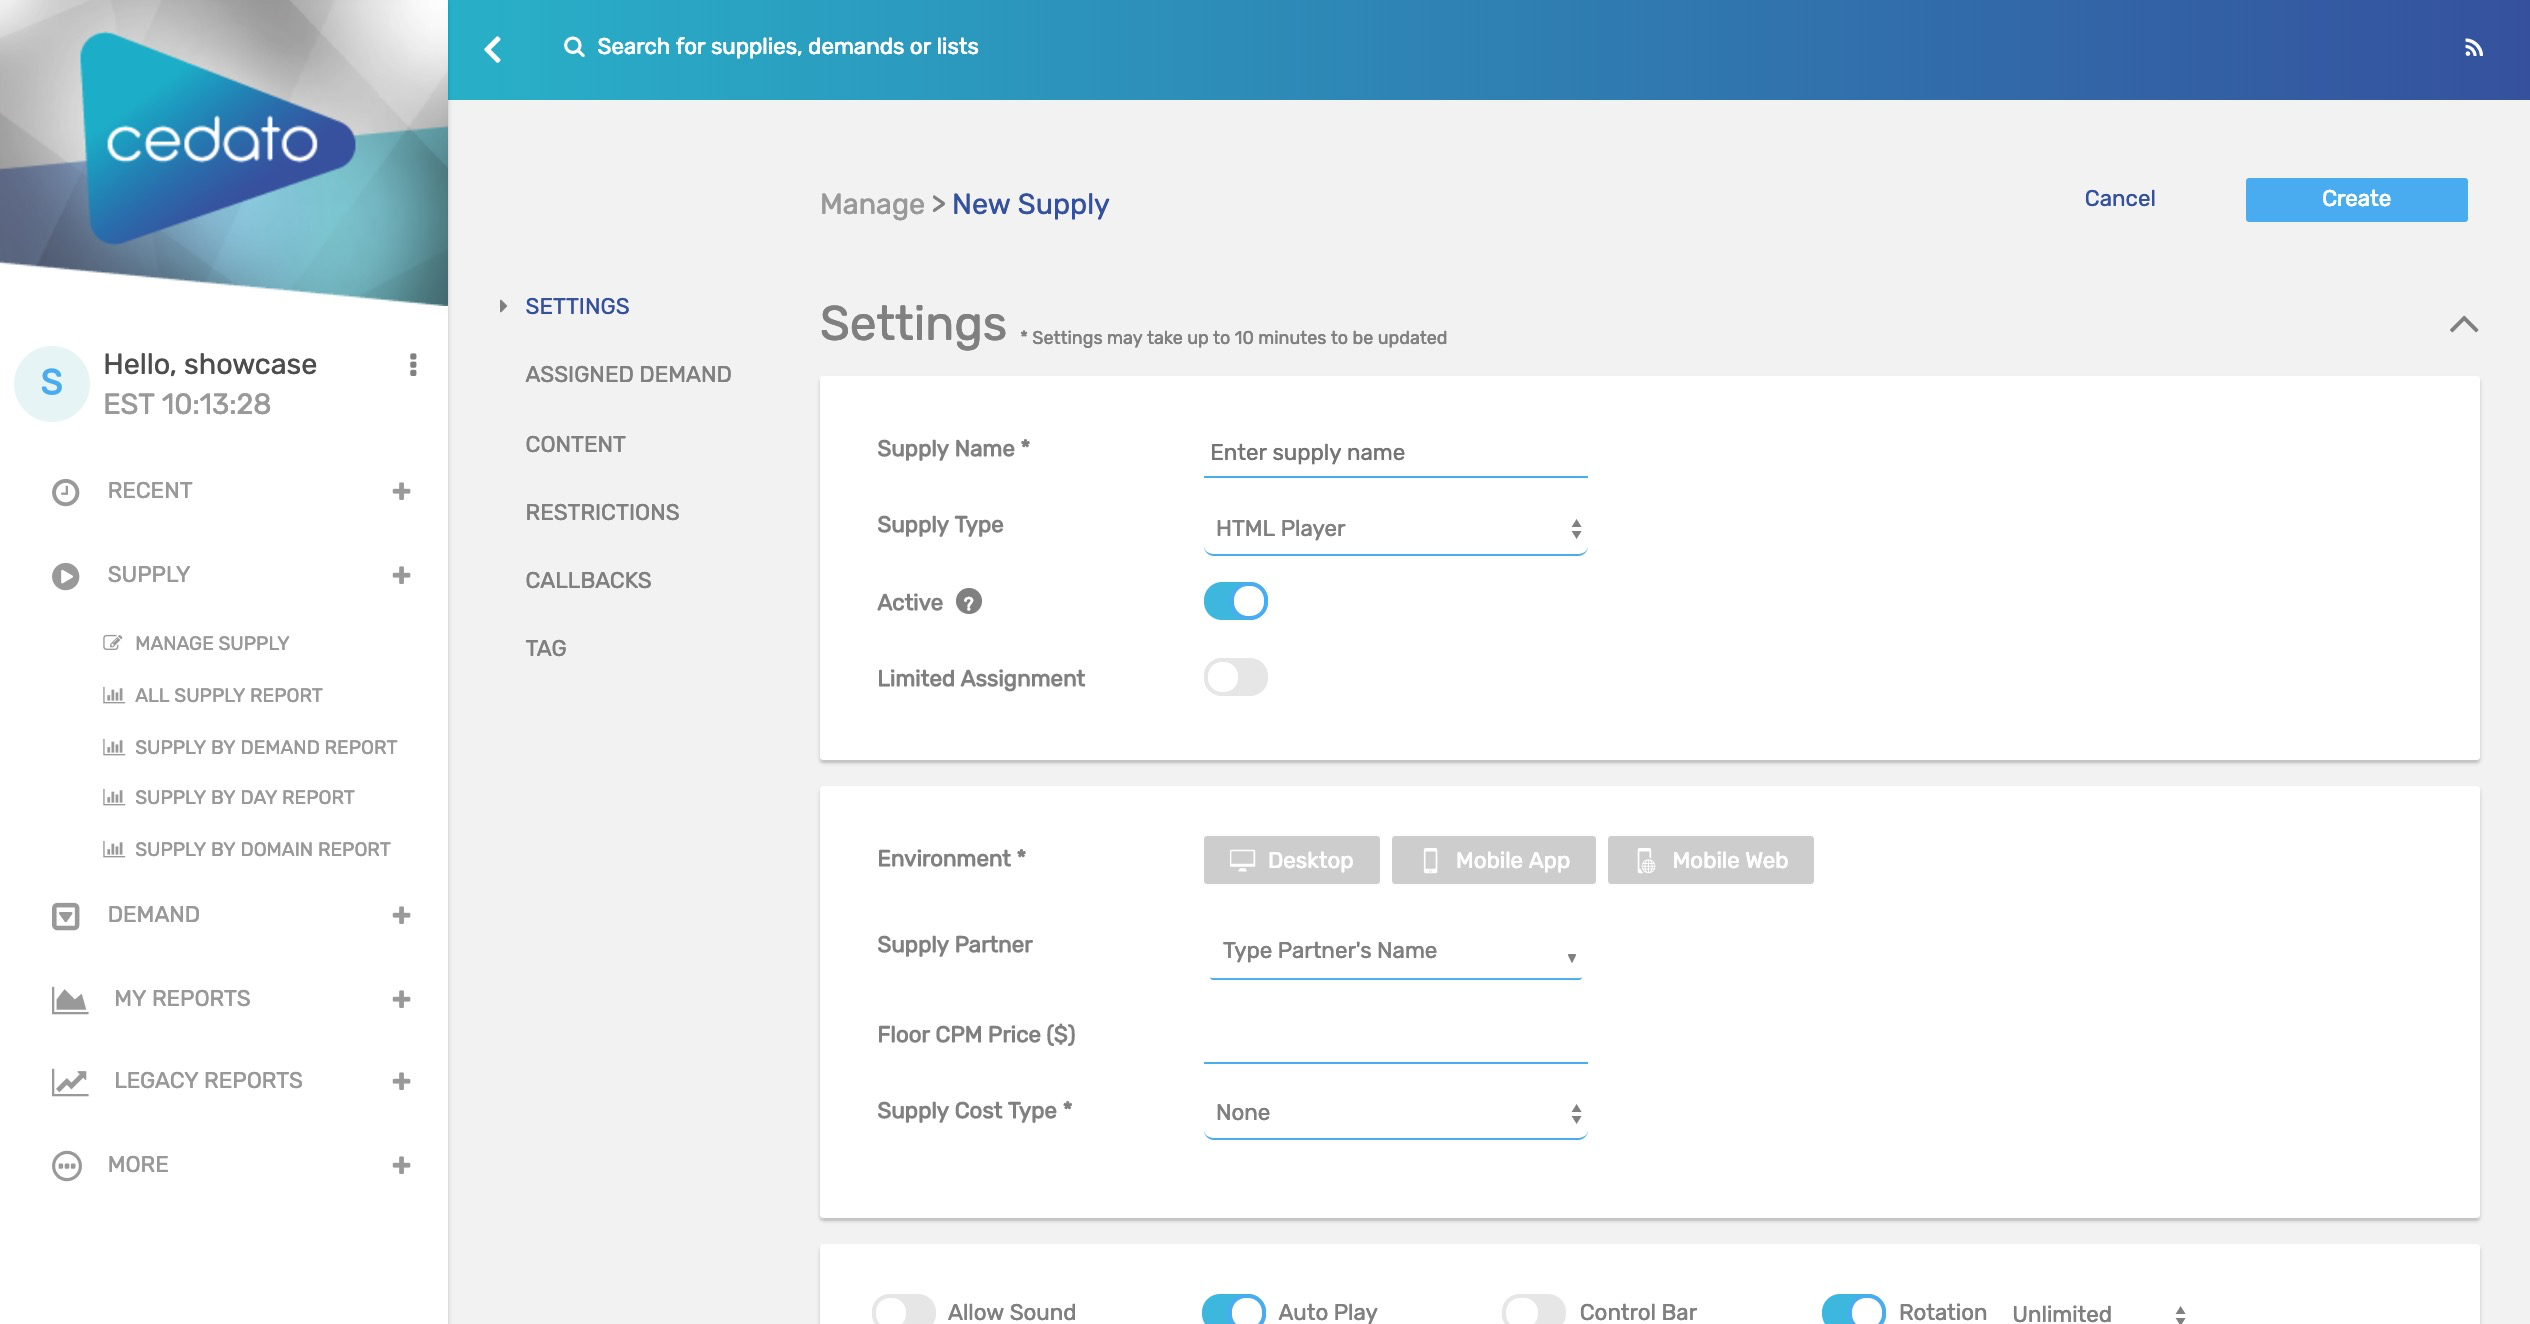Click the More ellipsis circle icon

click(x=67, y=1166)
